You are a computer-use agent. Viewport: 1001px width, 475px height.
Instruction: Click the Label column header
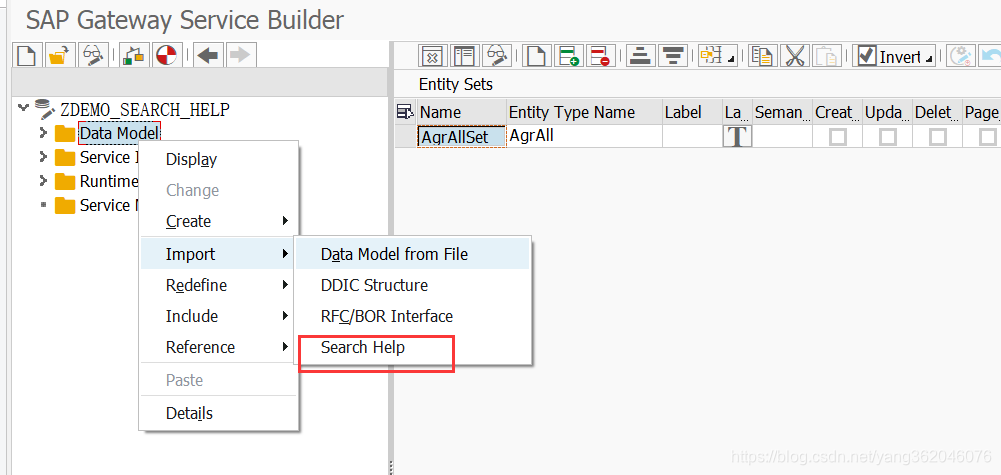coord(693,112)
